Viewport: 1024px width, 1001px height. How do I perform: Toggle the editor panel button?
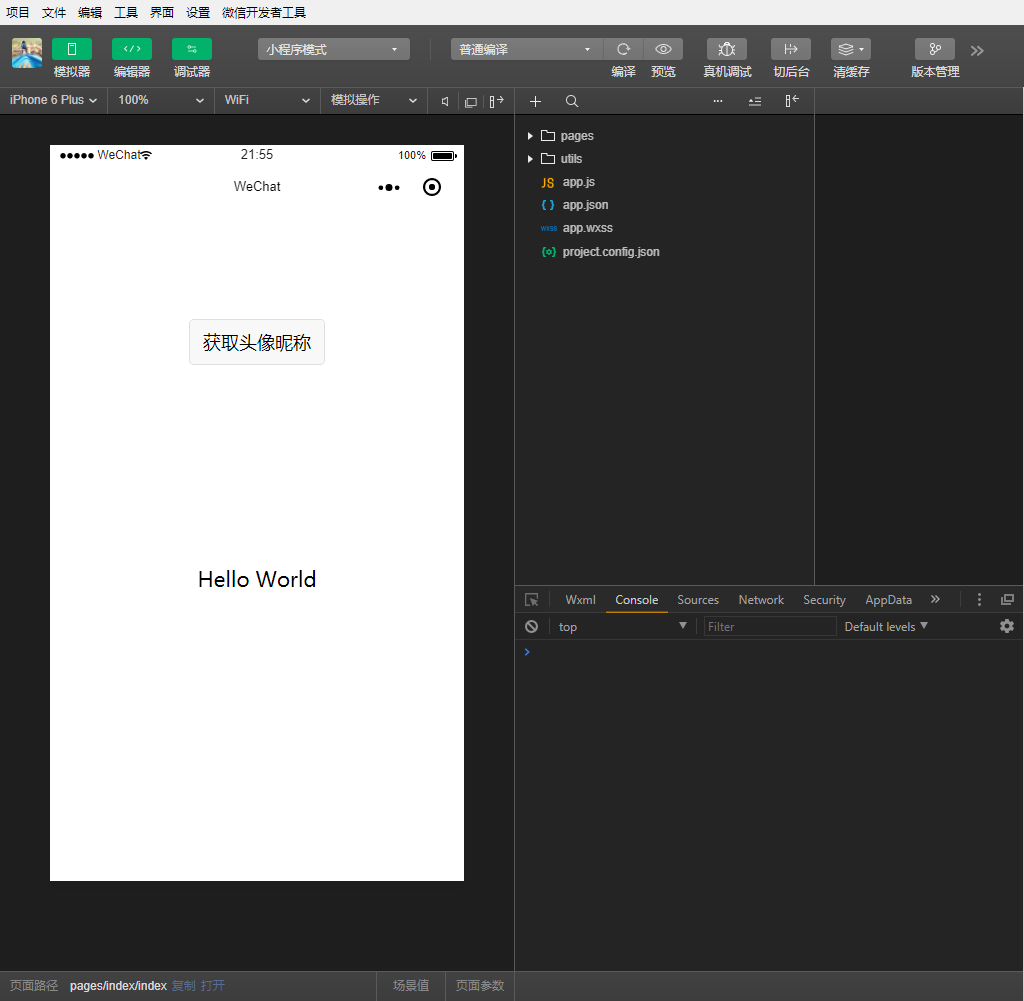tap(132, 49)
